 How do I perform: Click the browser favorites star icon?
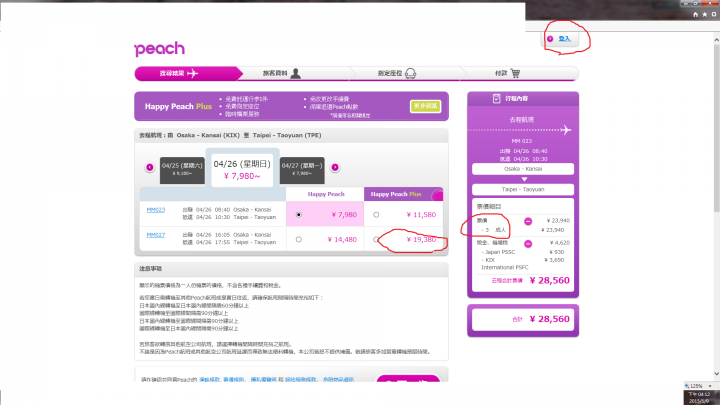pyautogui.click(x=705, y=15)
